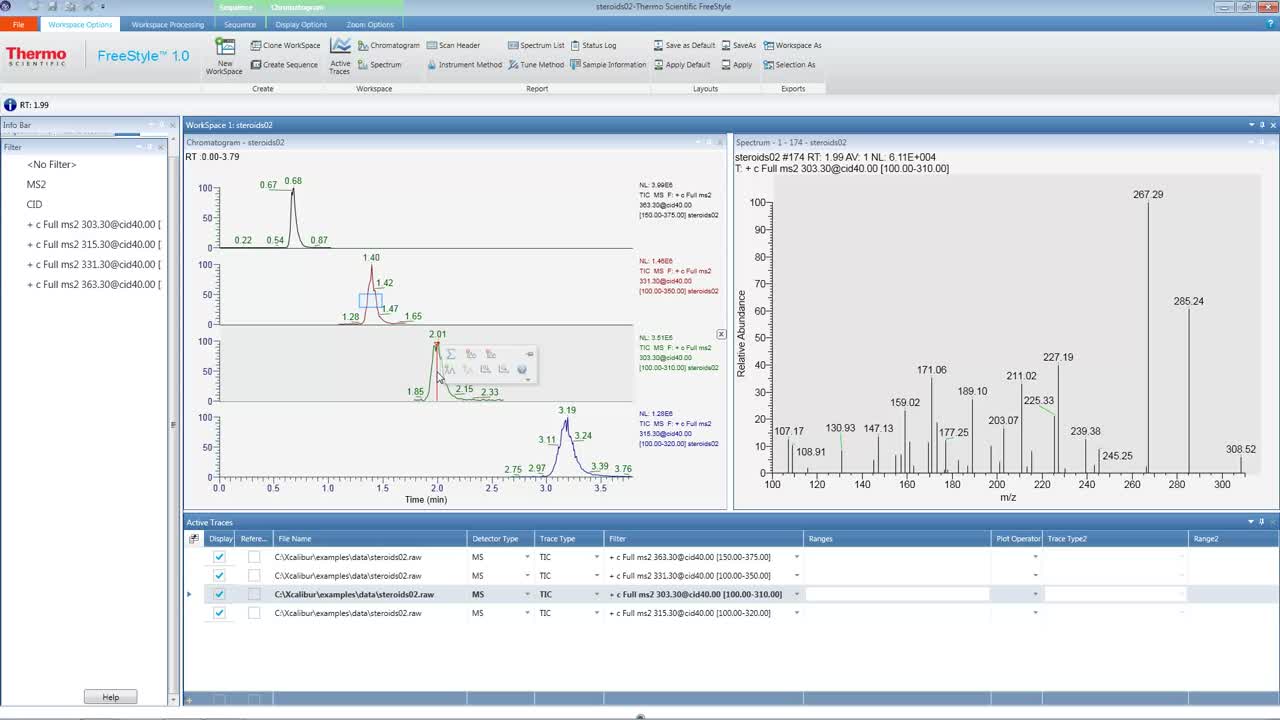Select the Full ms2 315.30 filter
The height and width of the screenshot is (720, 1280).
point(94,244)
